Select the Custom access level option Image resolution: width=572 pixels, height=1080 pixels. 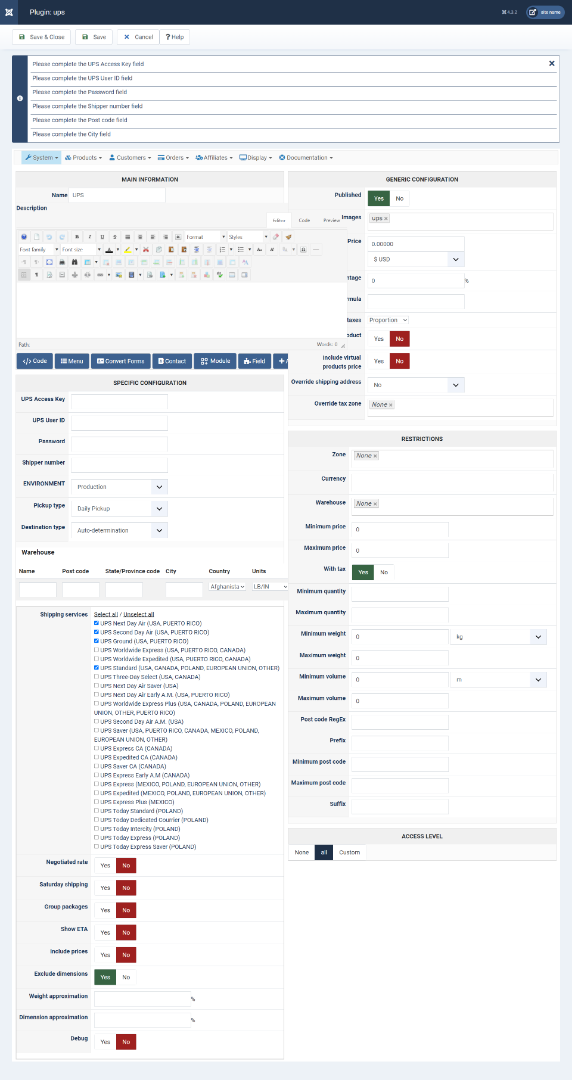pos(349,853)
